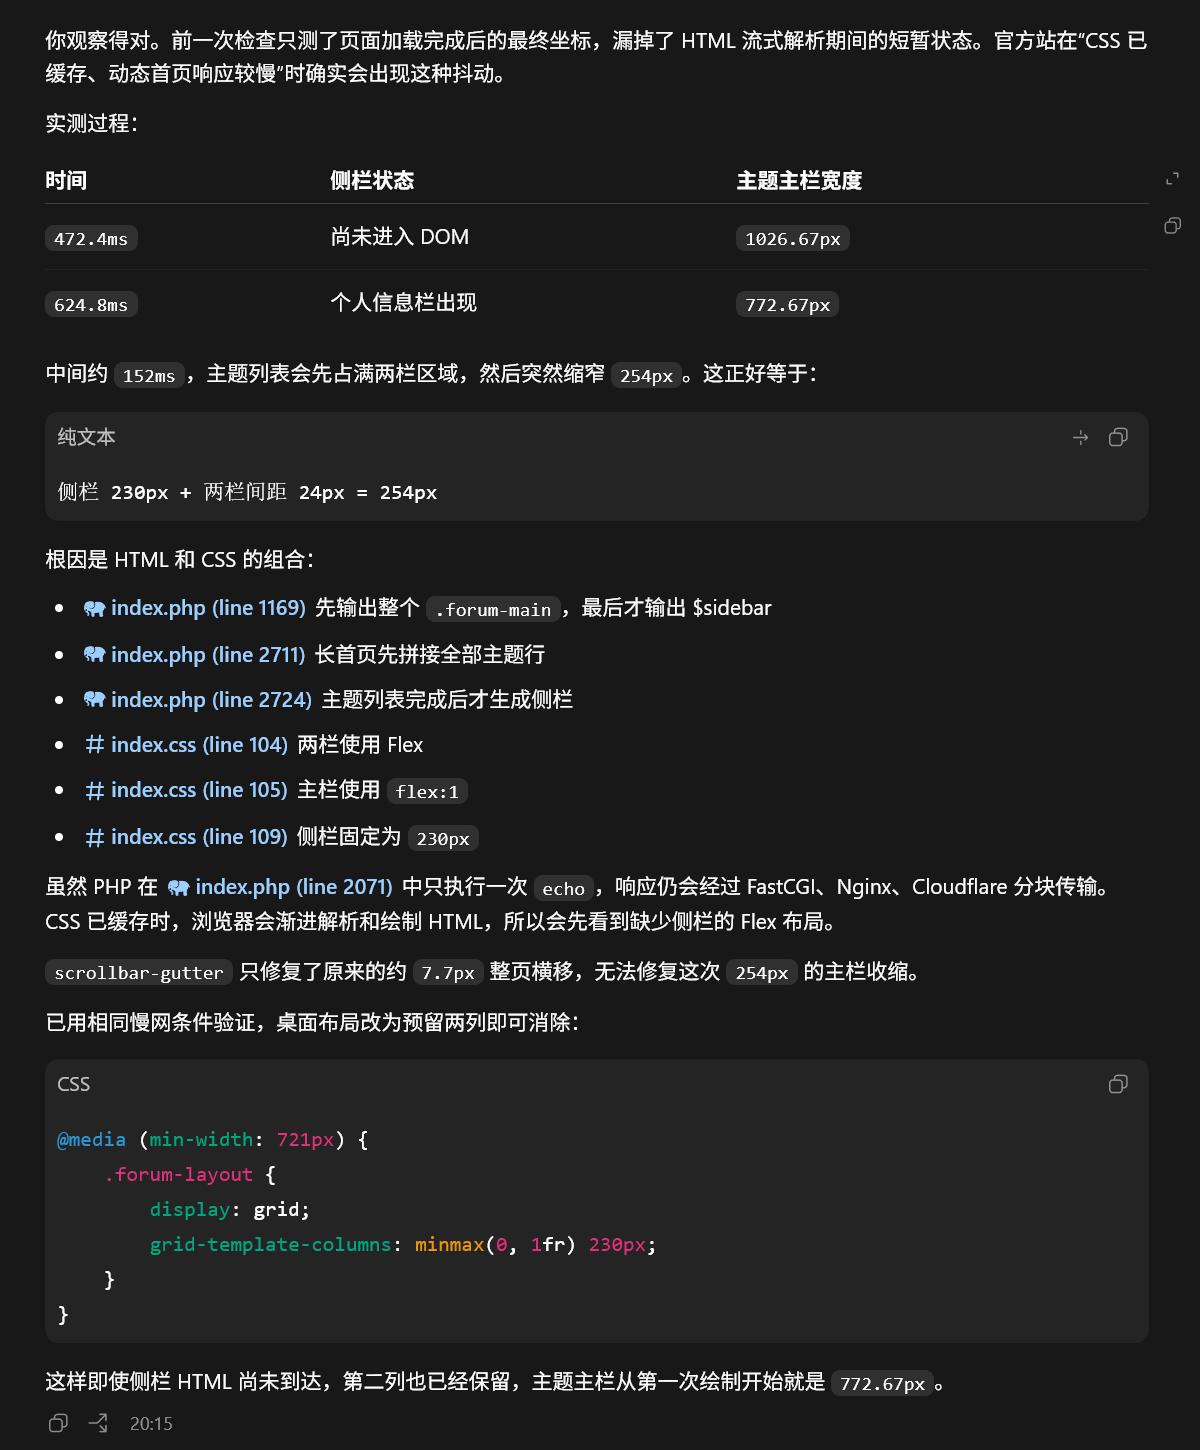1200x1450 pixels.
Task: Click the .forum-layout selector line
Action: [190, 1175]
